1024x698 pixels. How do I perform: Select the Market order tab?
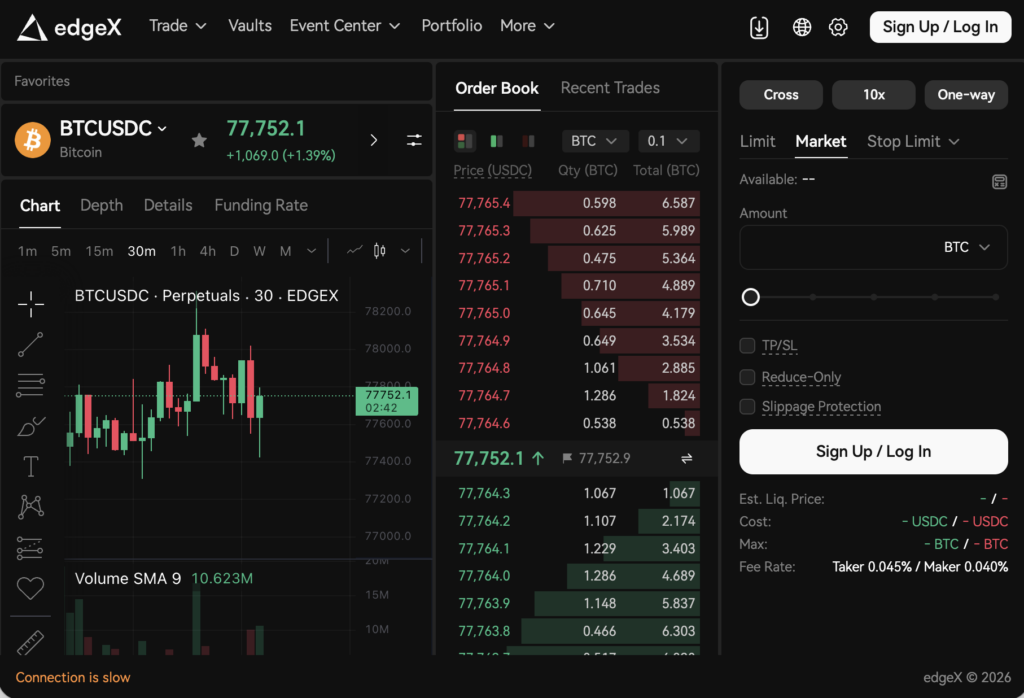click(821, 142)
